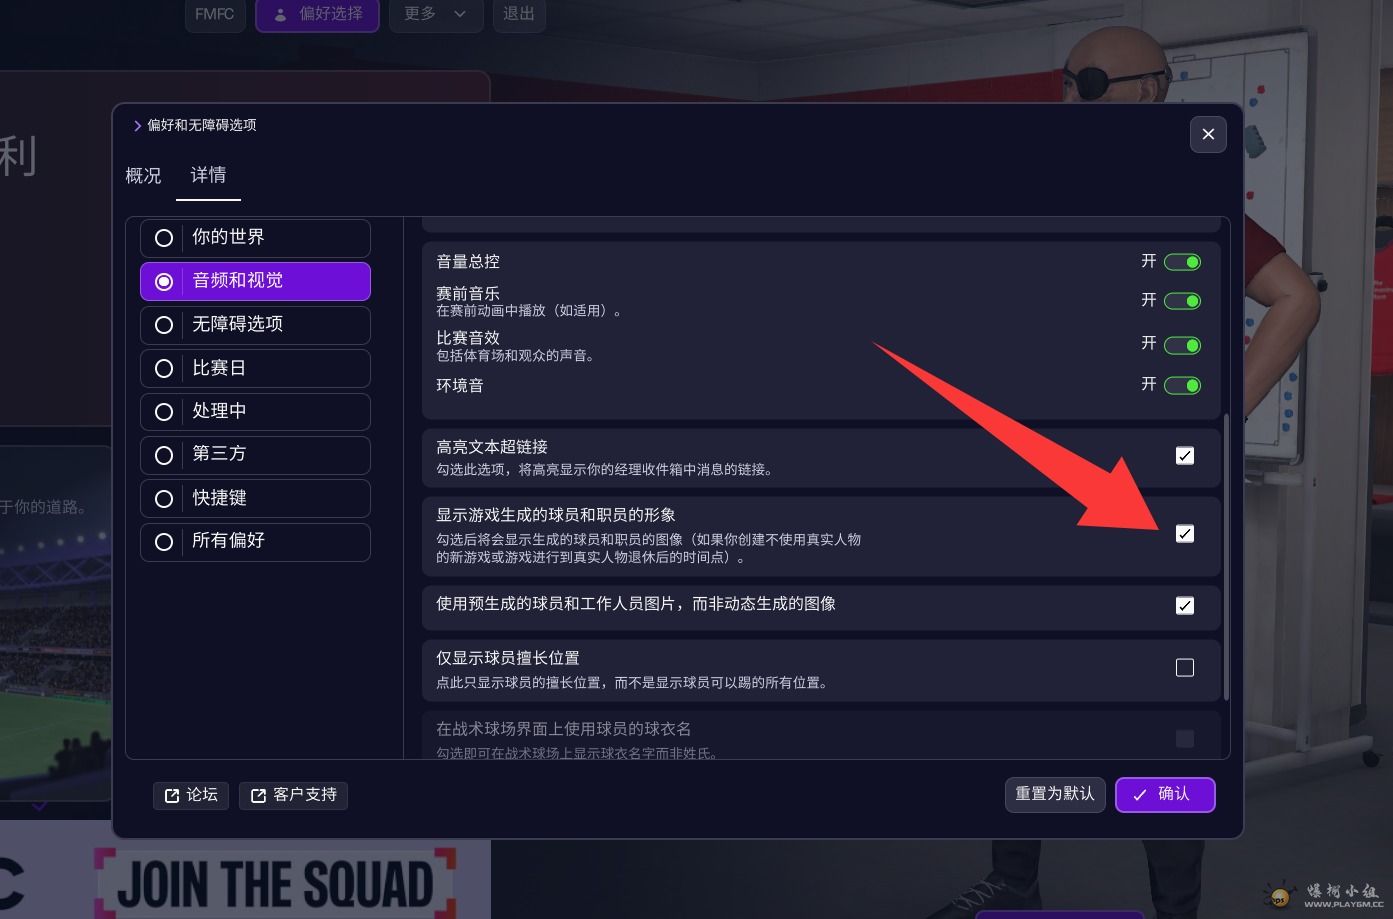Choose 快捷键 in the sidebar
Screen dimensions: 1393x919
(x=256, y=498)
